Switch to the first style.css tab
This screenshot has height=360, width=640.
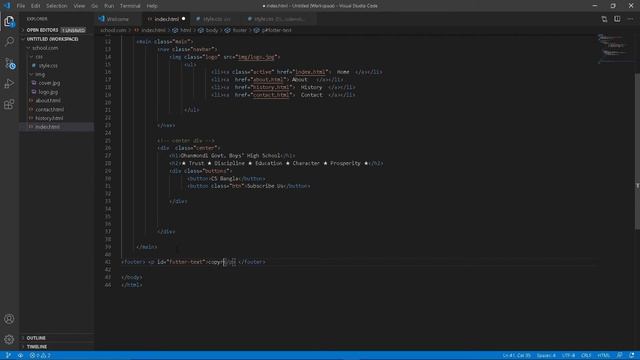click(217, 19)
